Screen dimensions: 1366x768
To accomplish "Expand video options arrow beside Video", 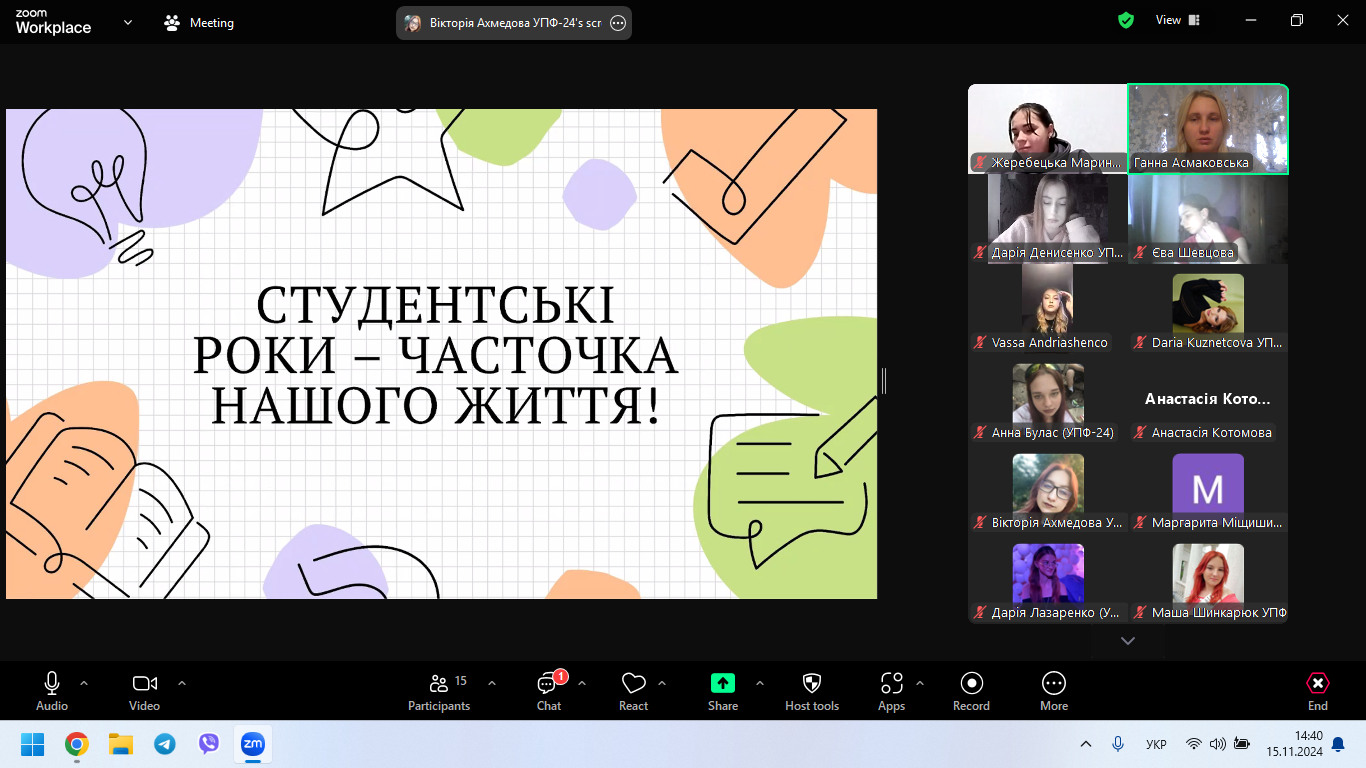I will (182, 683).
